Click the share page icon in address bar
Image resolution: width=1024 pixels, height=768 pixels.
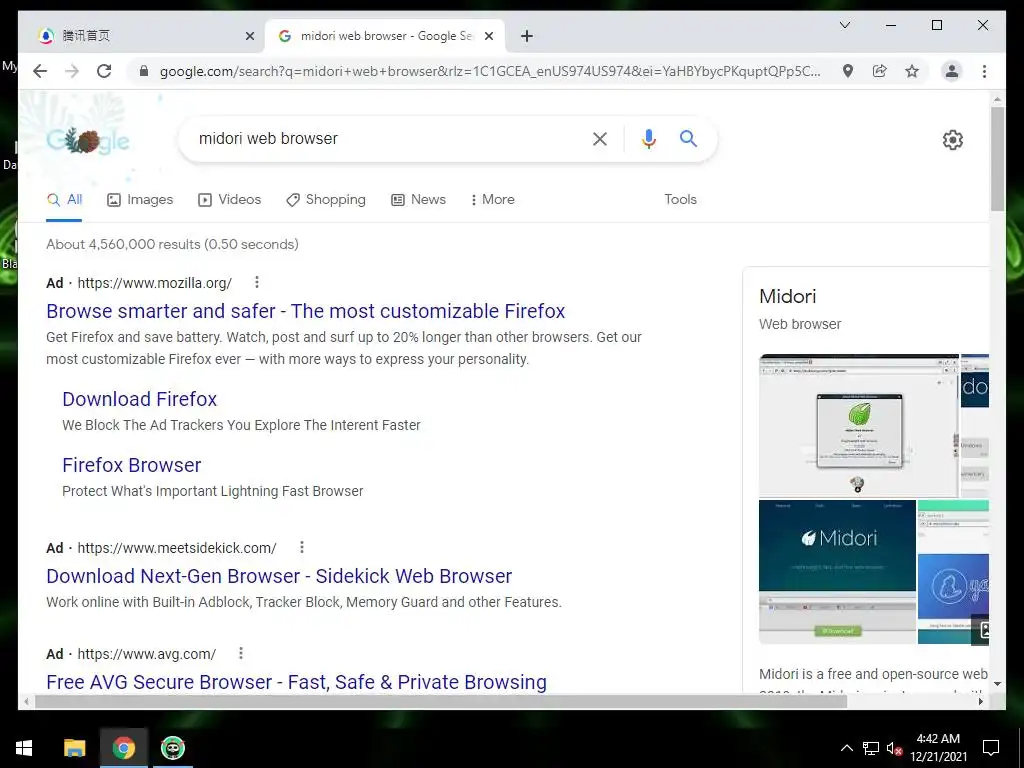(x=880, y=71)
